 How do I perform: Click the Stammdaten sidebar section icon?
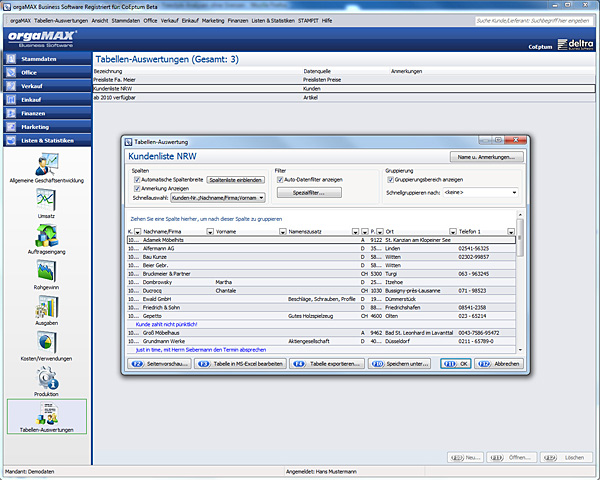tap(11, 59)
